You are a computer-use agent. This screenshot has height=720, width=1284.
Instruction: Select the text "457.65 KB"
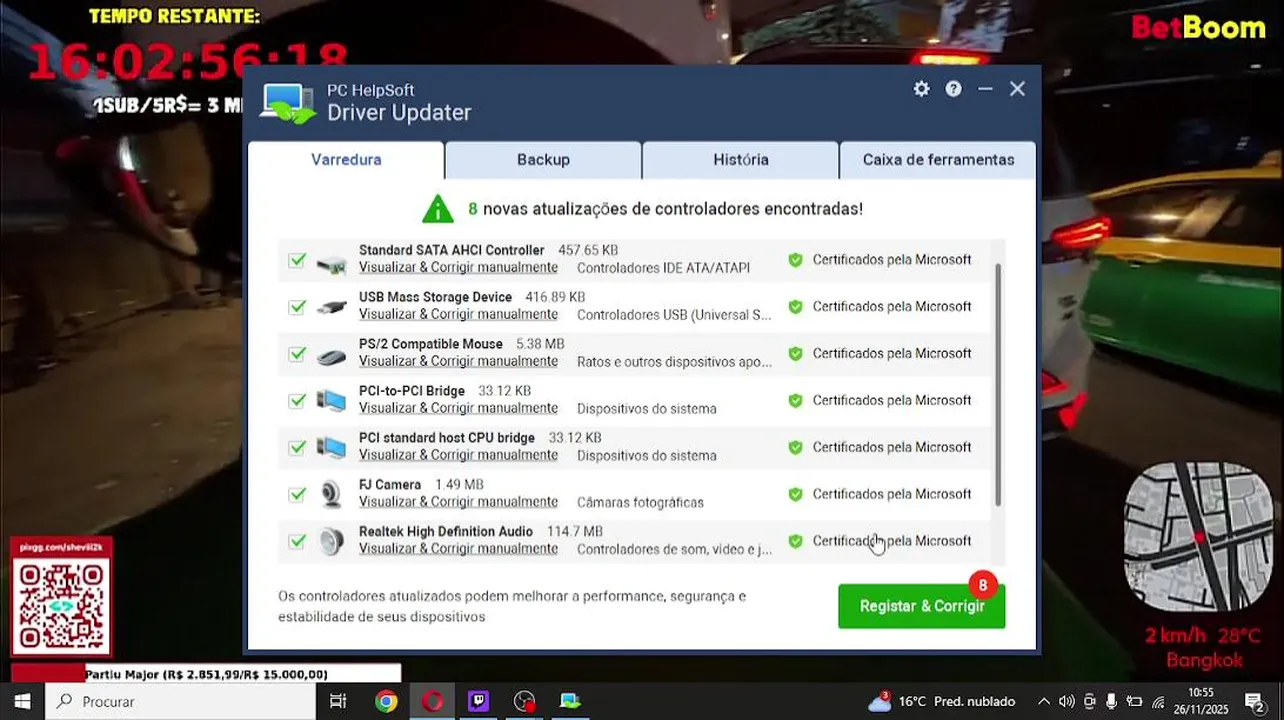coord(588,250)
